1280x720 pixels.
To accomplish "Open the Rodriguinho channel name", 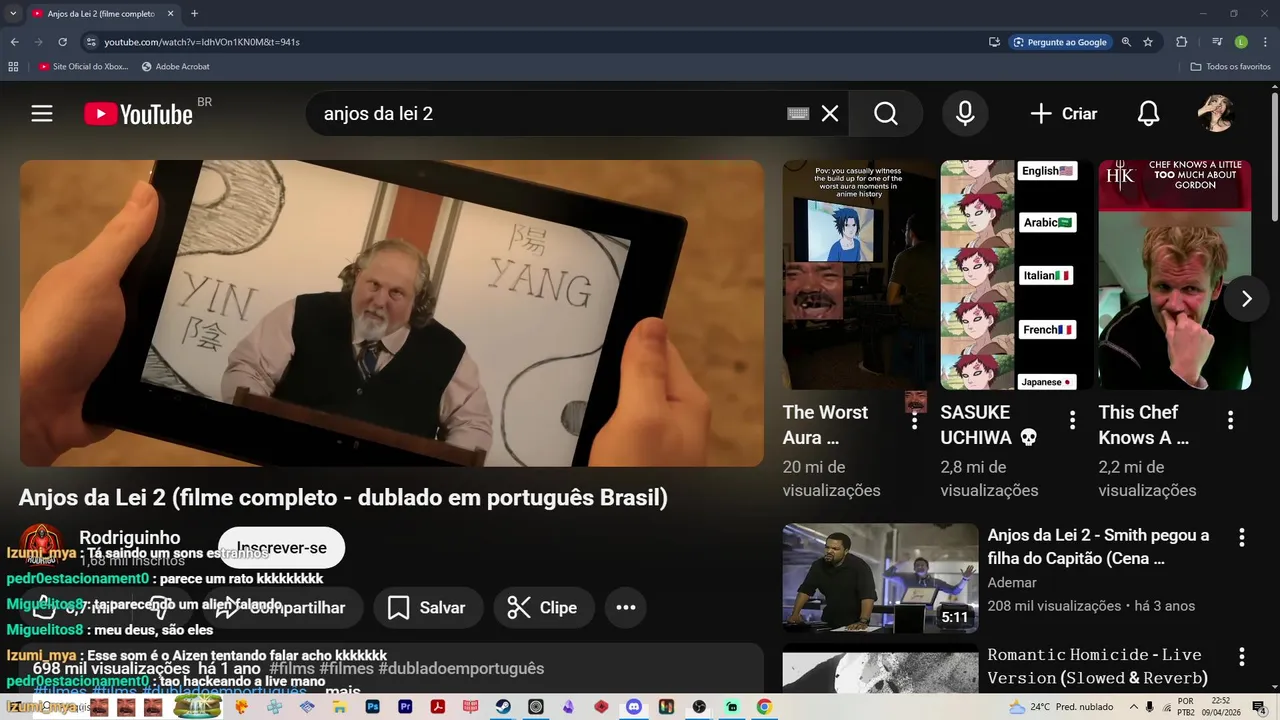I will [130, 538].
